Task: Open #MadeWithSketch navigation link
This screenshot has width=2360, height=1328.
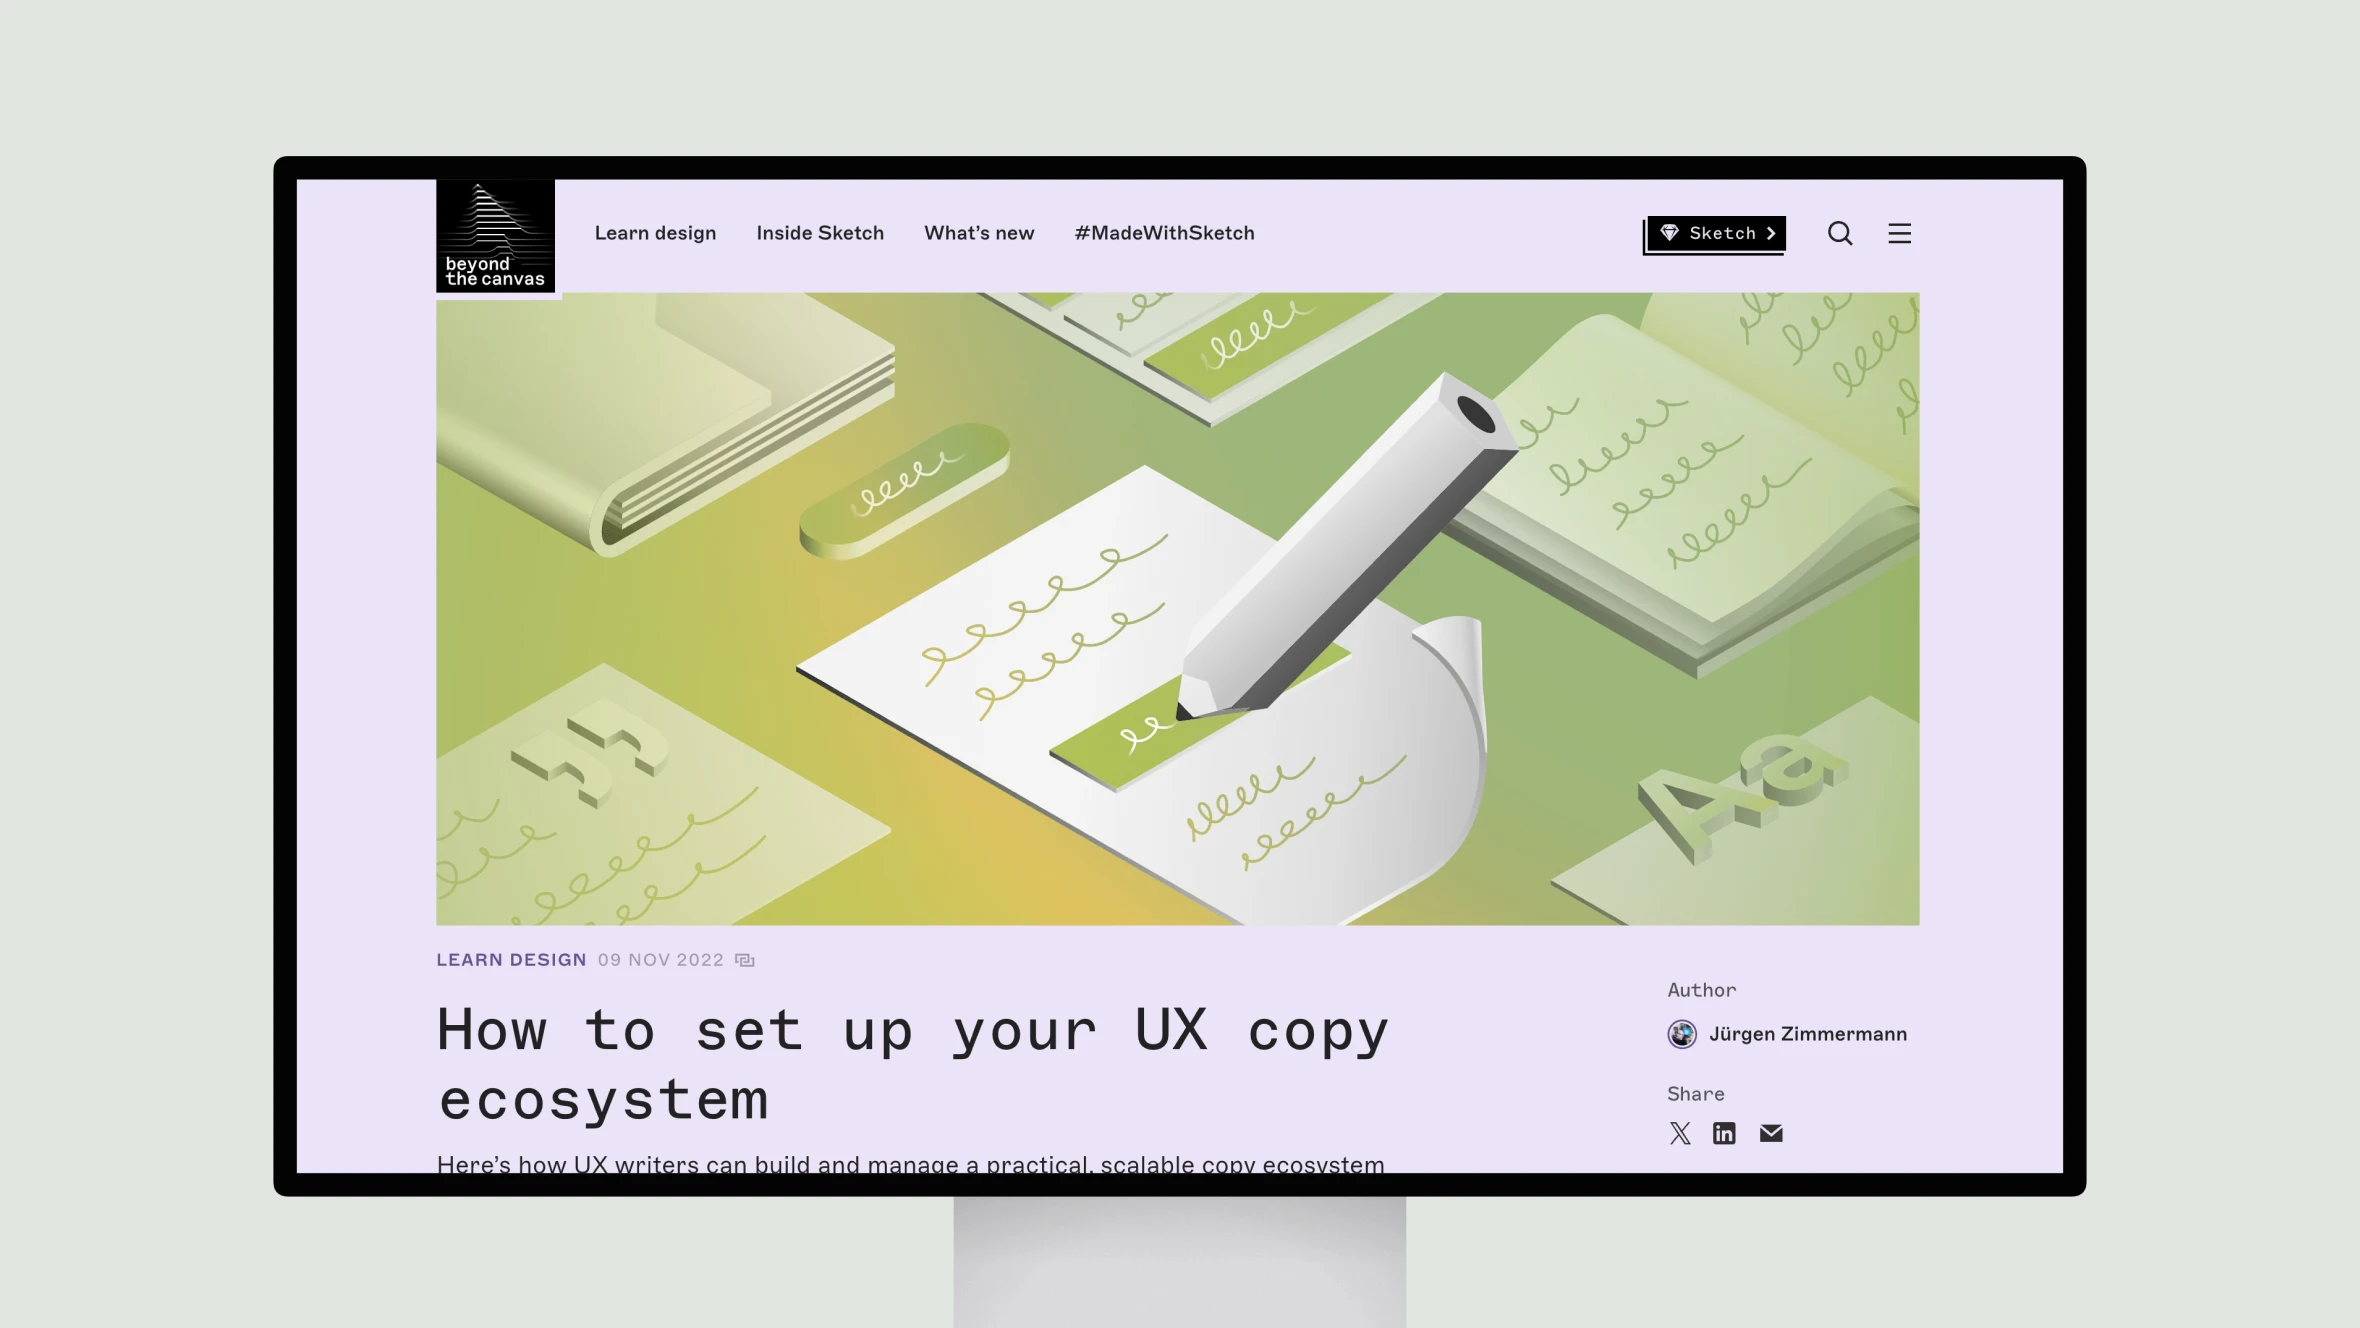Action: pos(1164,232)
